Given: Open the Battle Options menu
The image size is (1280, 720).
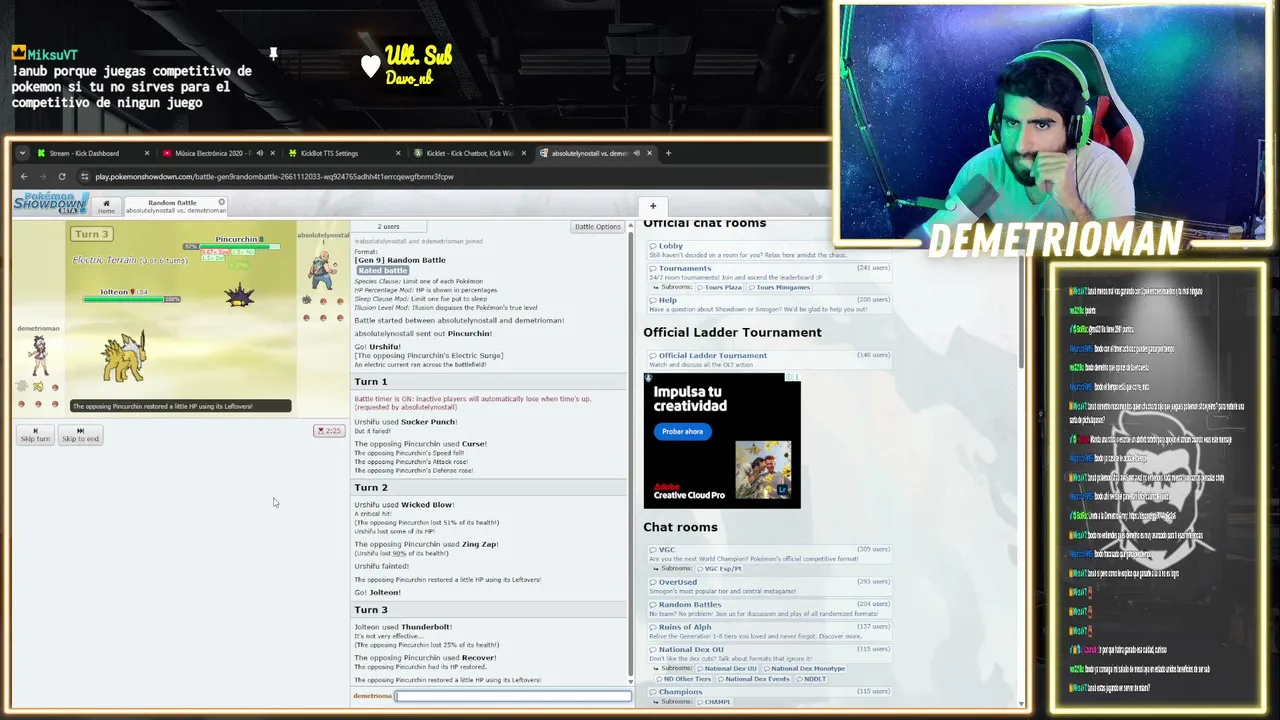Looking at the screenshot, I should coord(597,227).
